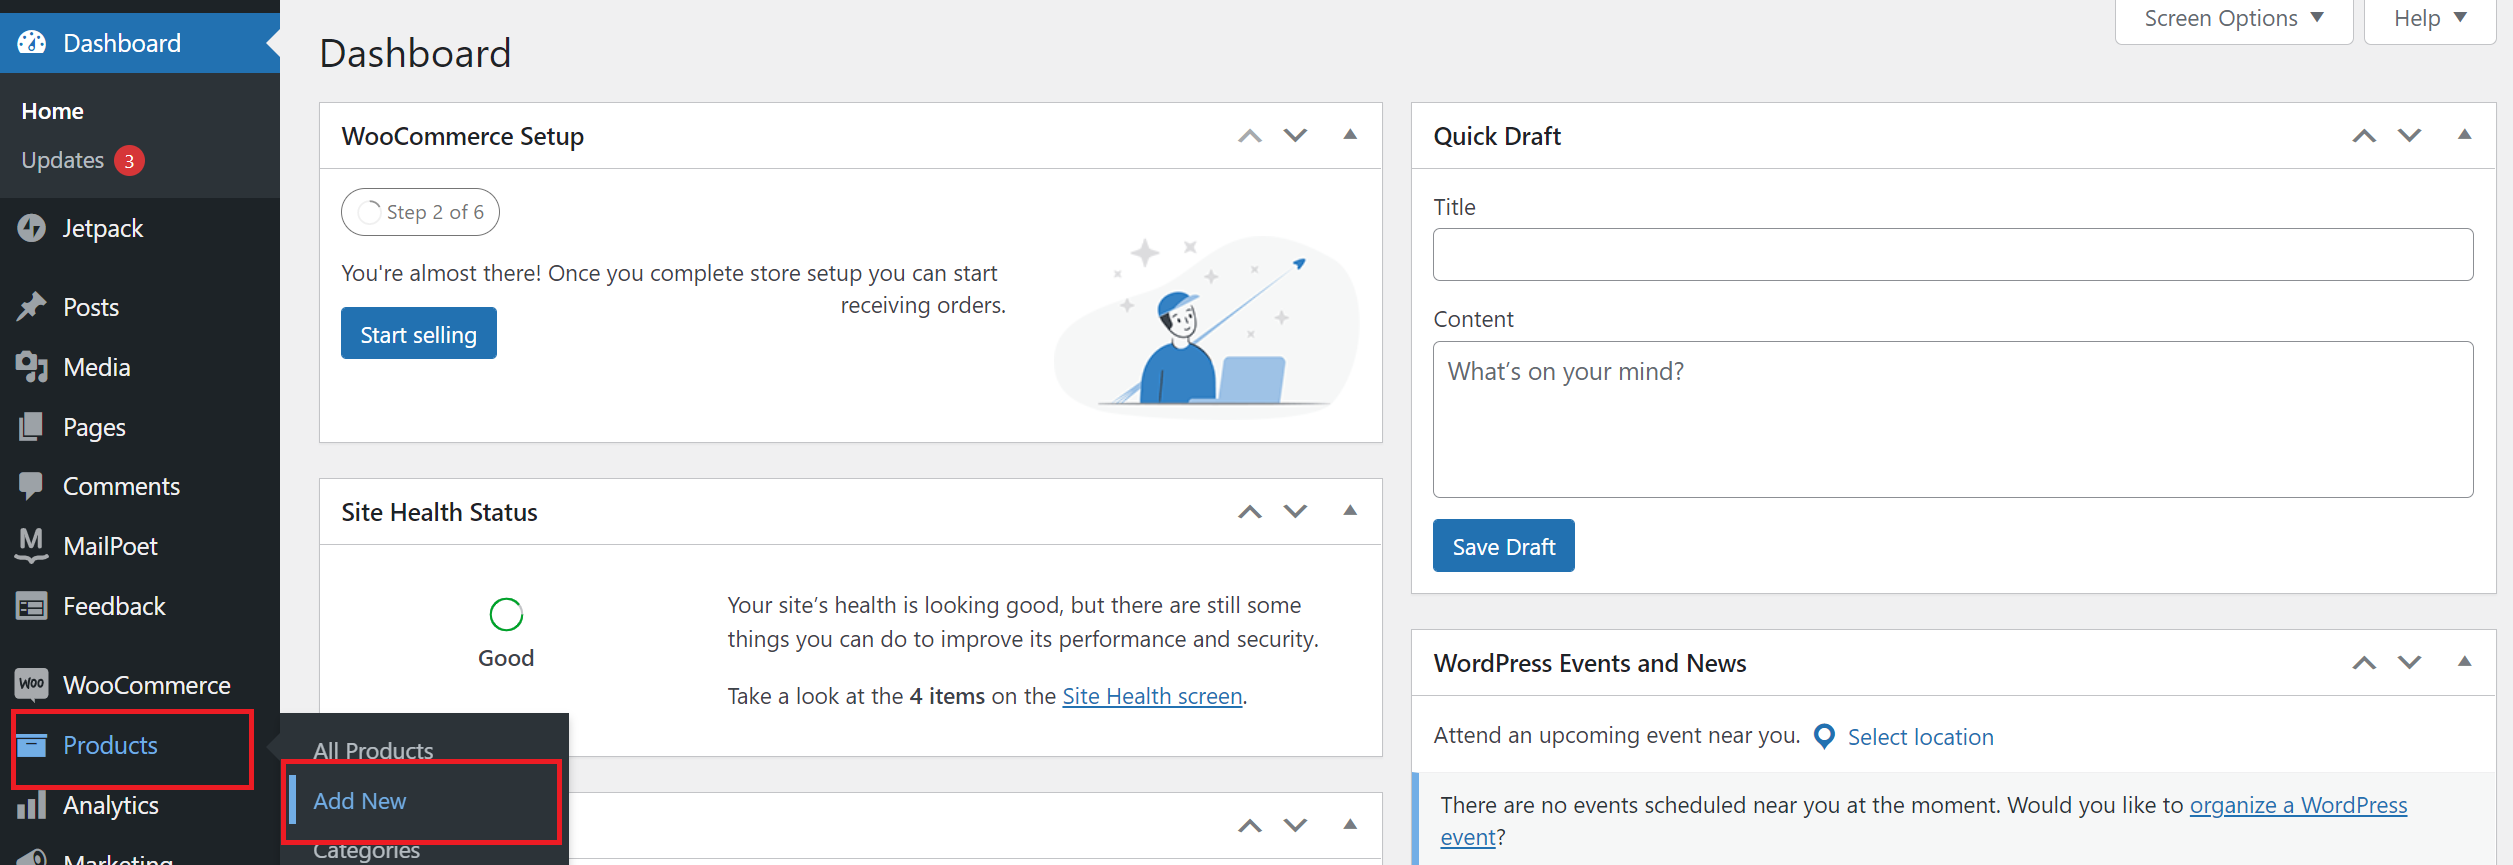Click the Dashboard gauge icon in sidebar
This screenshot has height=865, width=2513.
point(32,43)
